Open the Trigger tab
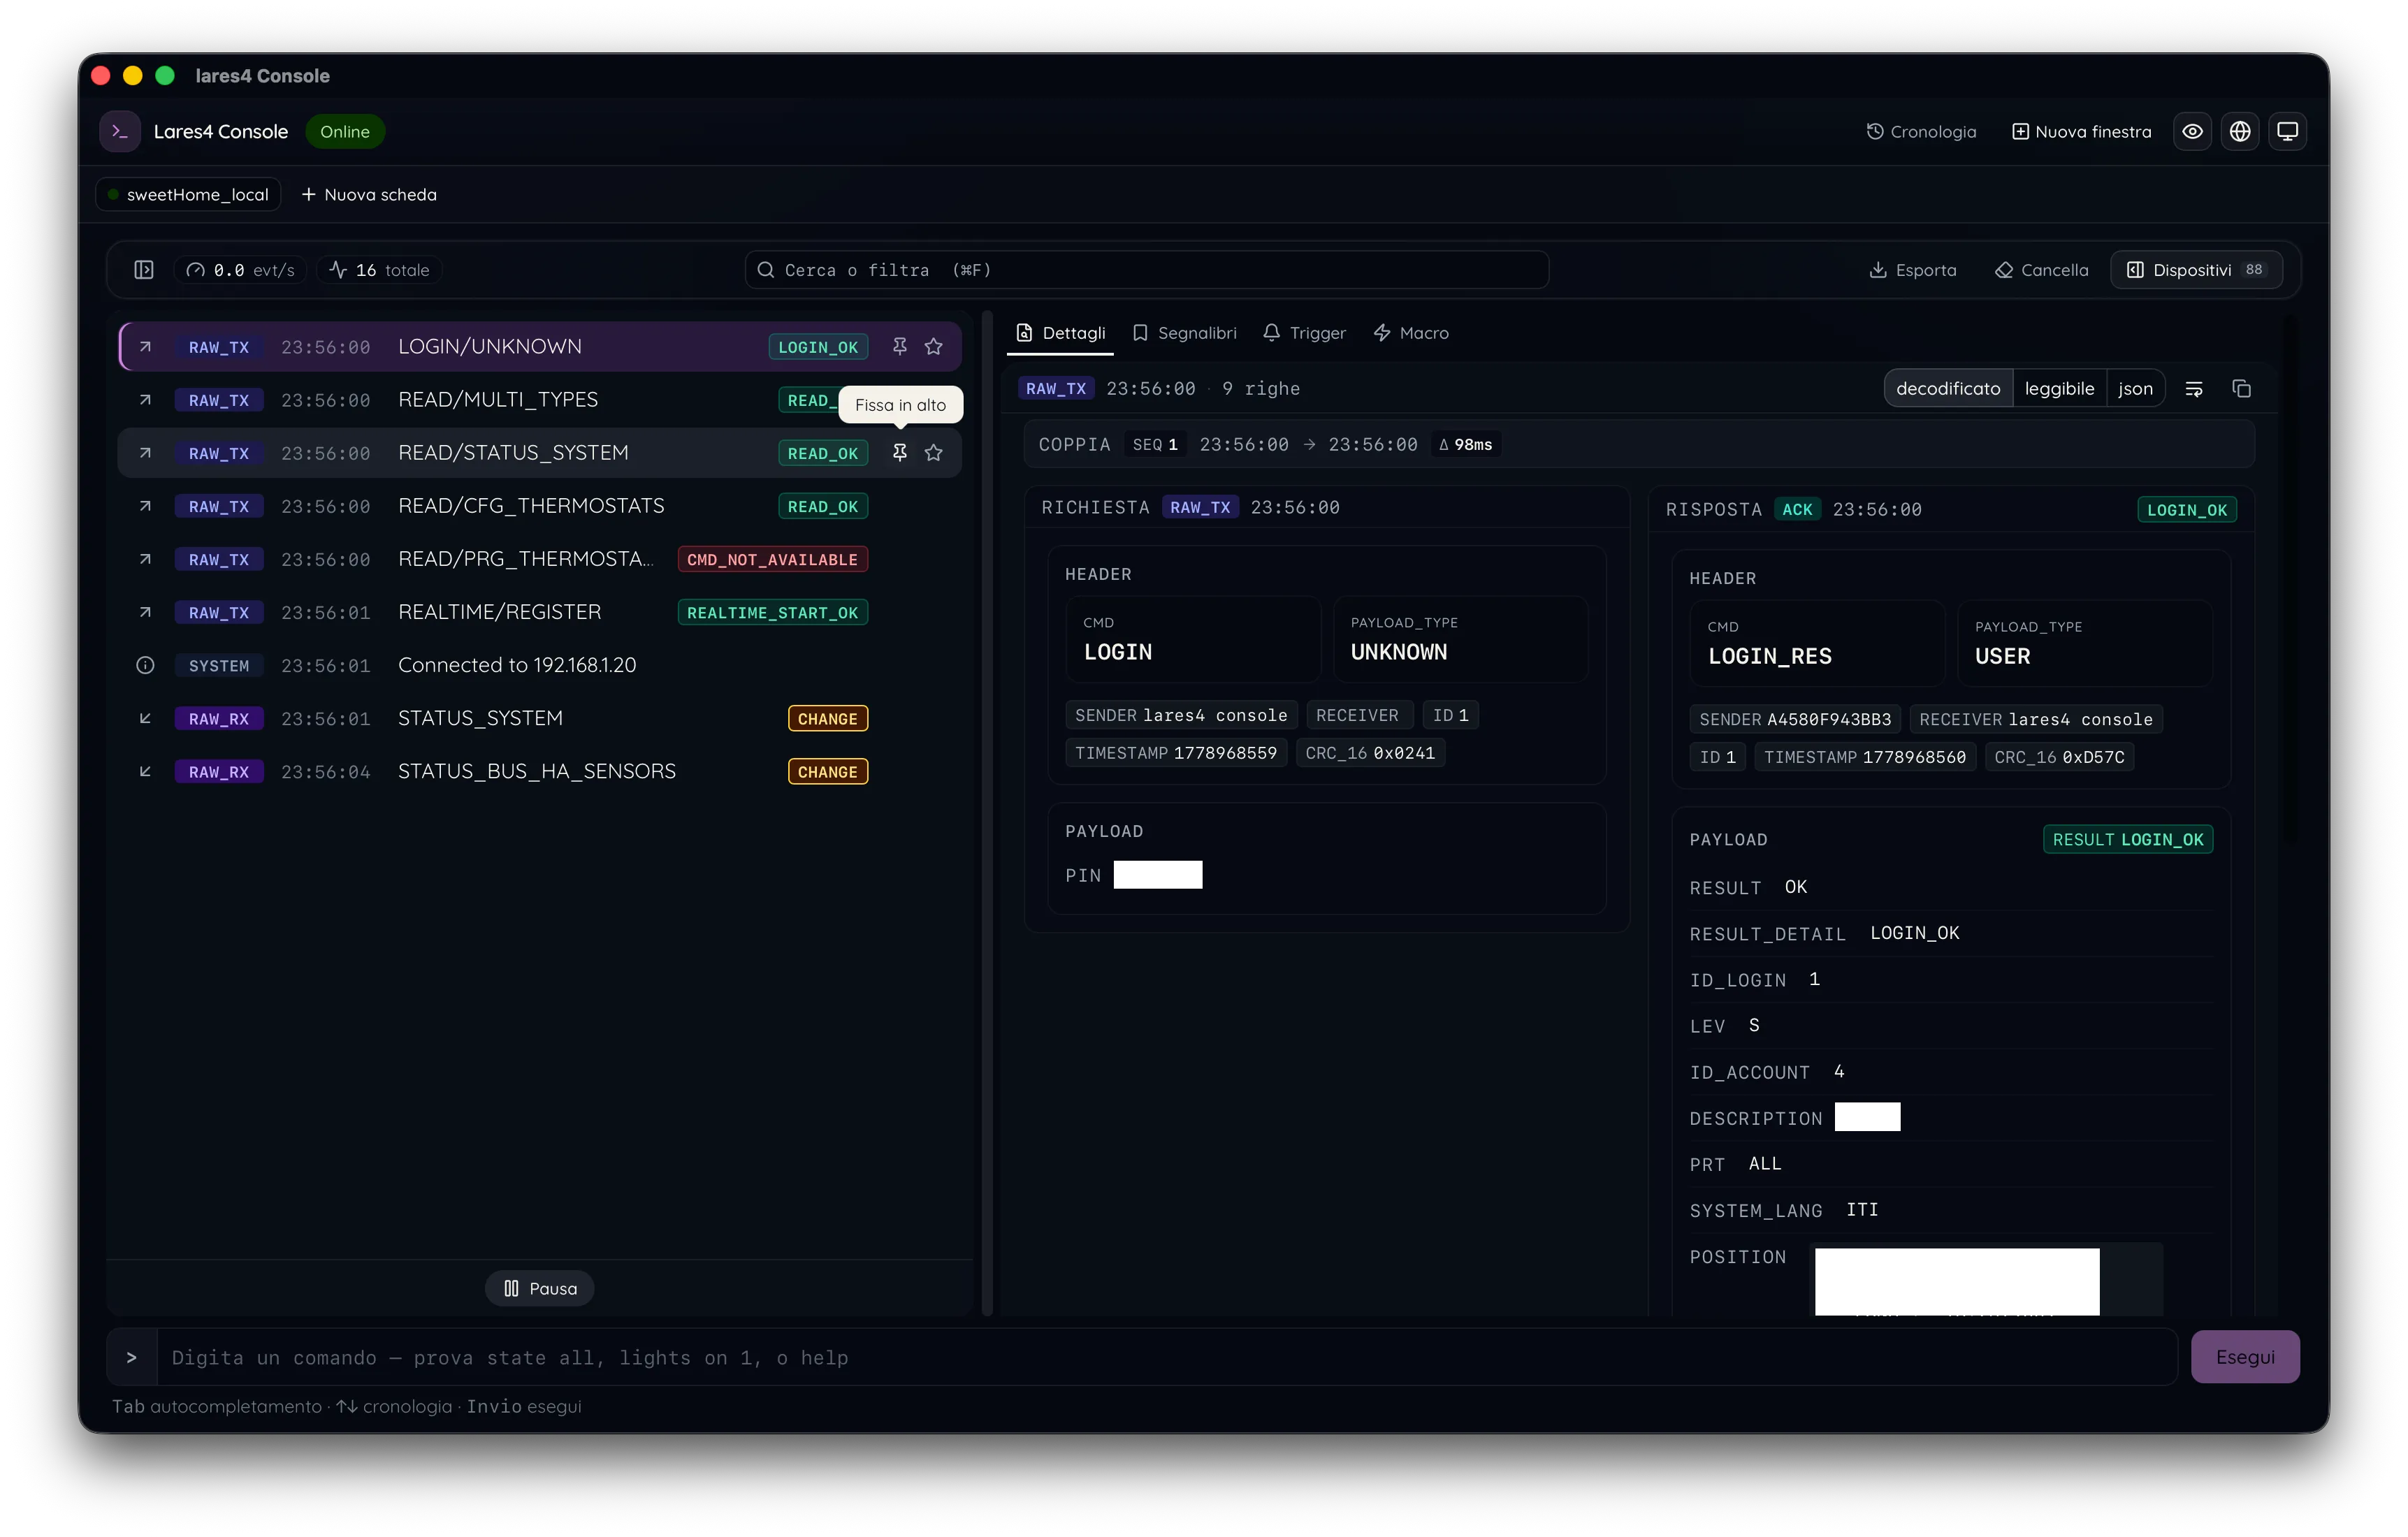 click(x=1305, y=333)
